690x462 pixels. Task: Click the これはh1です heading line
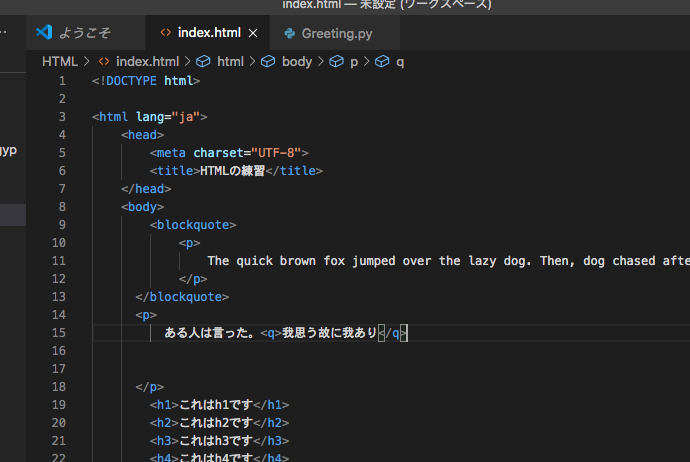point(219,405)
